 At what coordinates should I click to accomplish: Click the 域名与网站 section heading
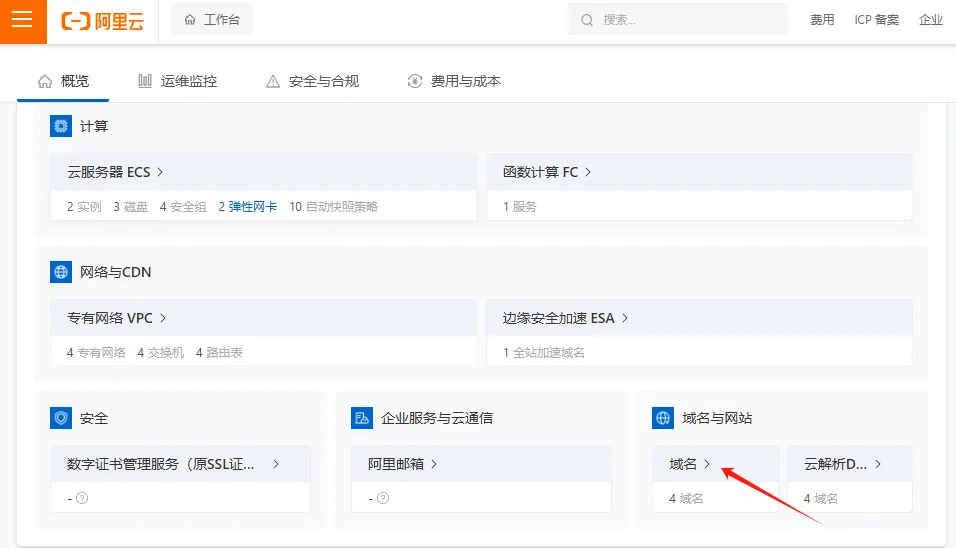point(717,418)
